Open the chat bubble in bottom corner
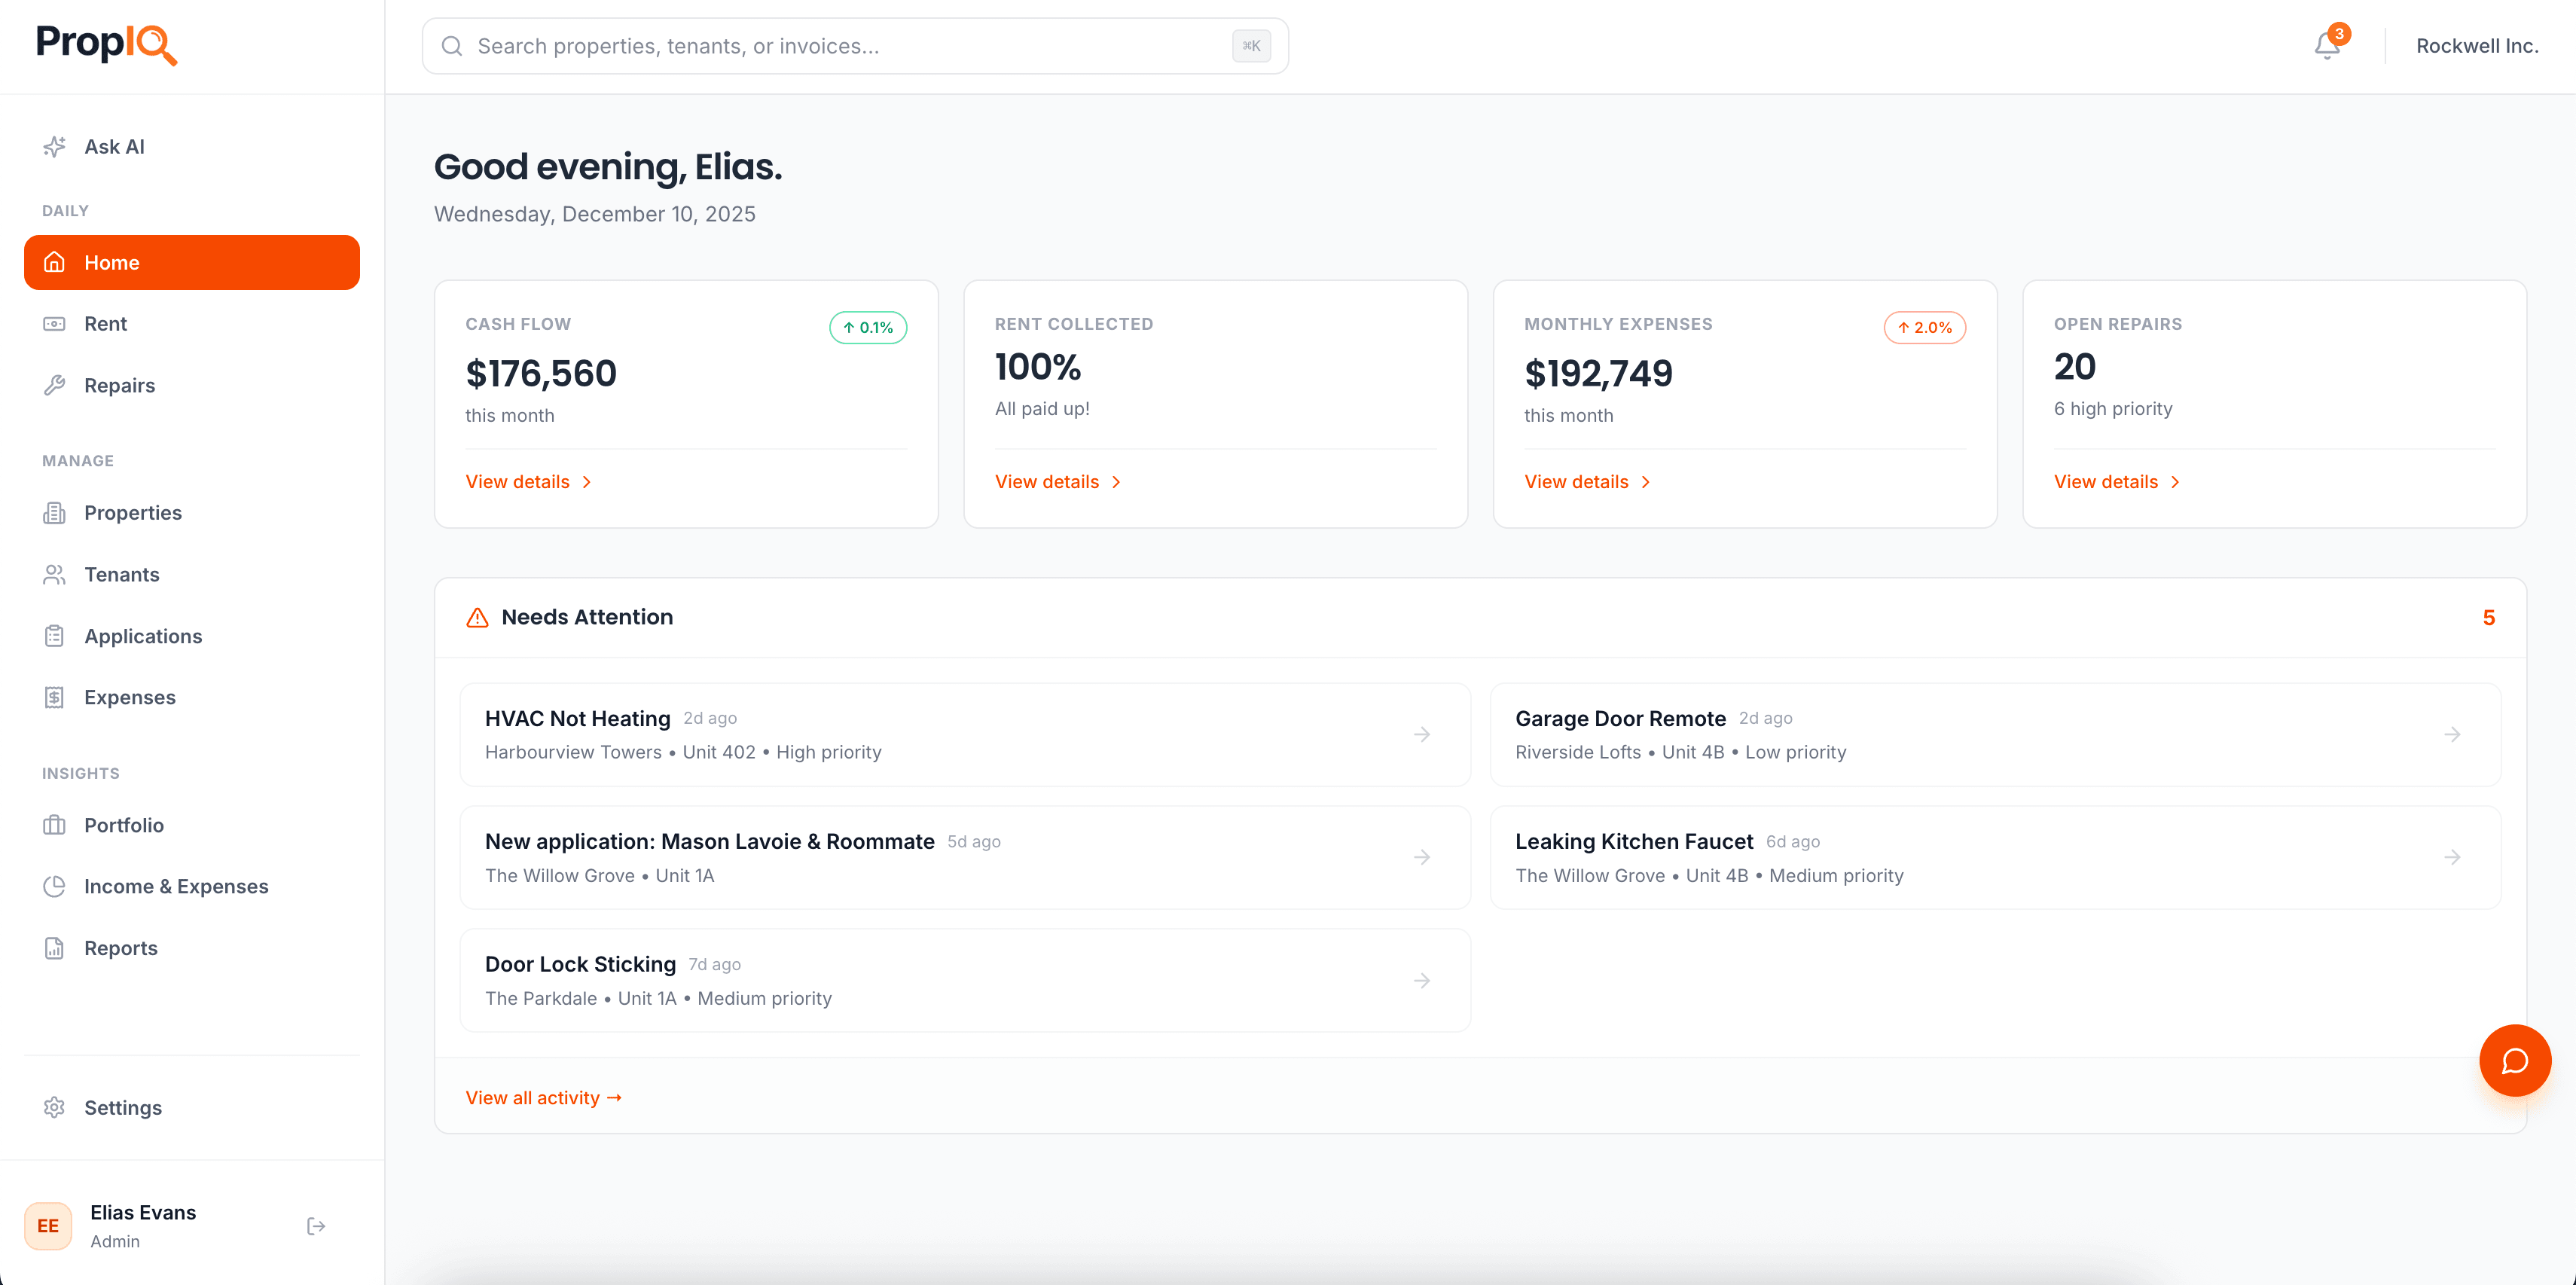The width and height of the screenshot is (2576, 1285). pos(2515,1060)
